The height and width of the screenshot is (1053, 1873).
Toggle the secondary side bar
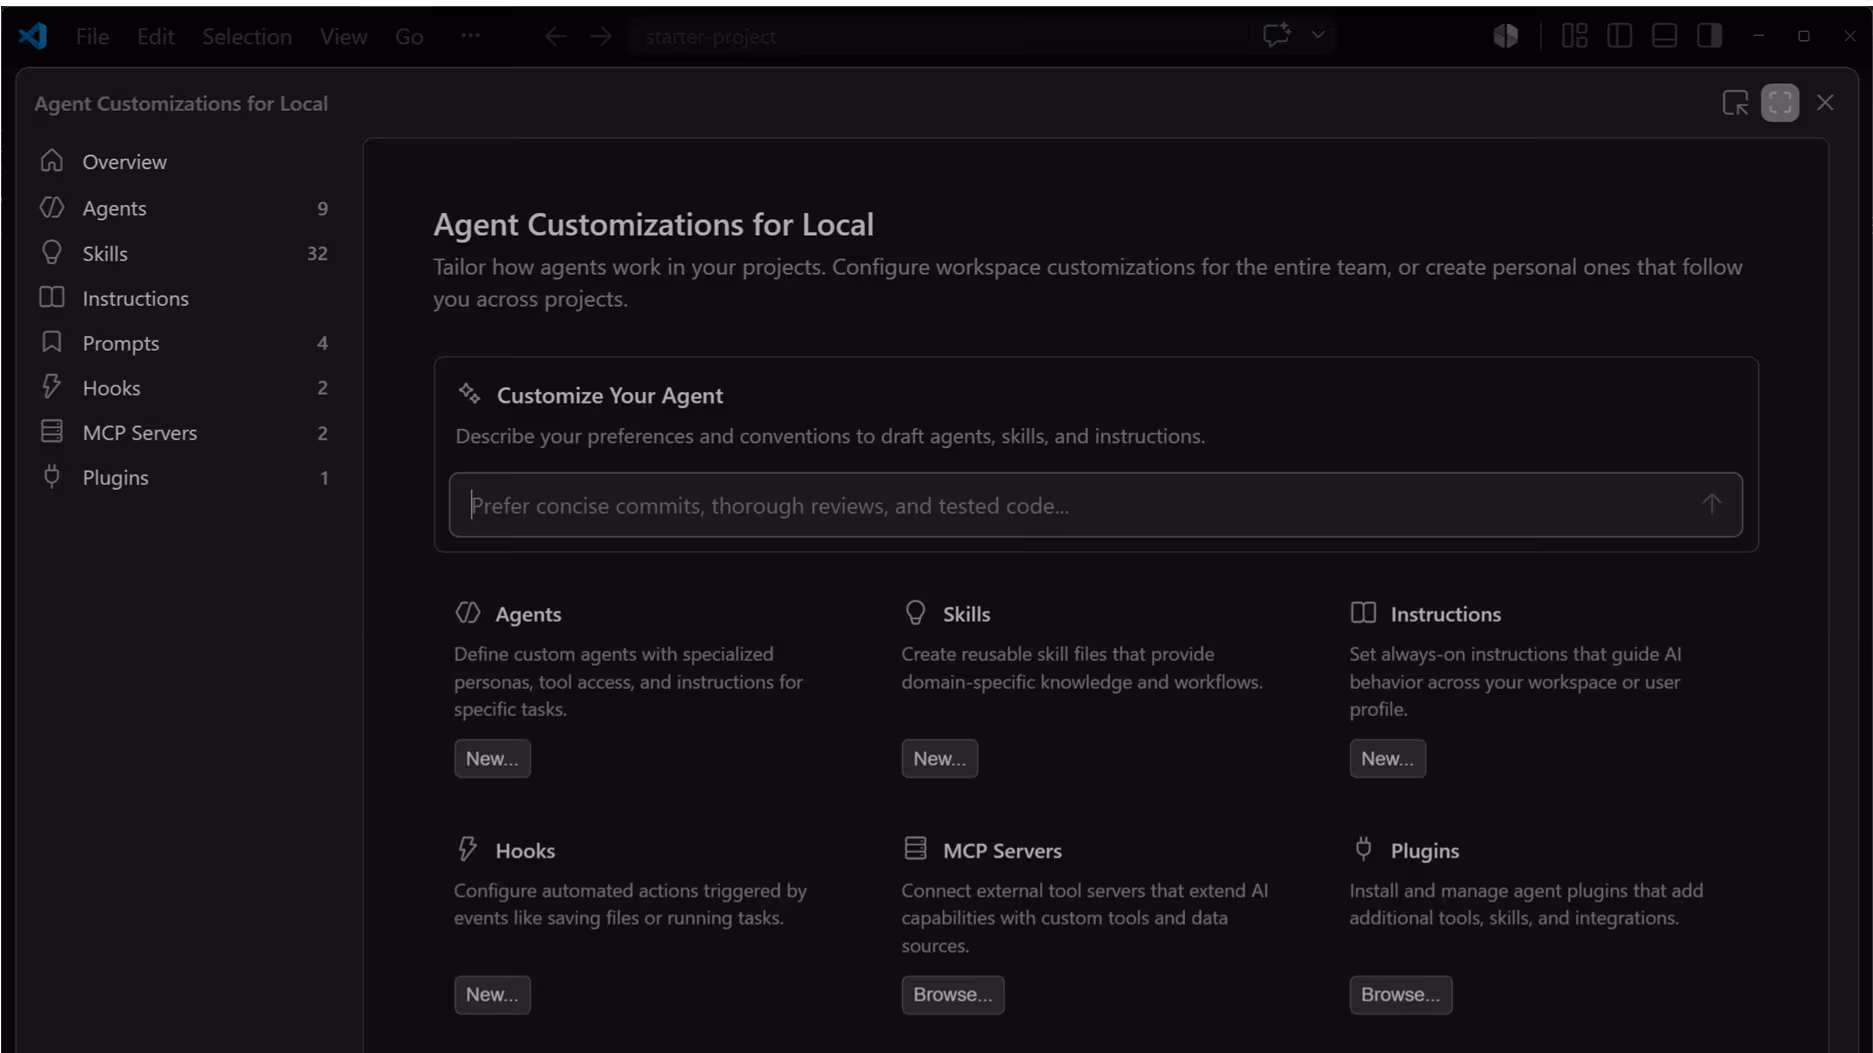(1710, 36)
